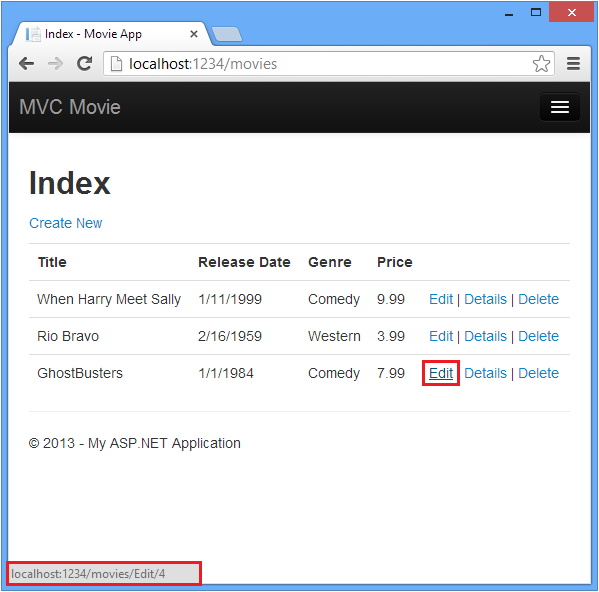Close the Index - Movie App tab
Screen dimensions: 599x592
pos(194,34)
